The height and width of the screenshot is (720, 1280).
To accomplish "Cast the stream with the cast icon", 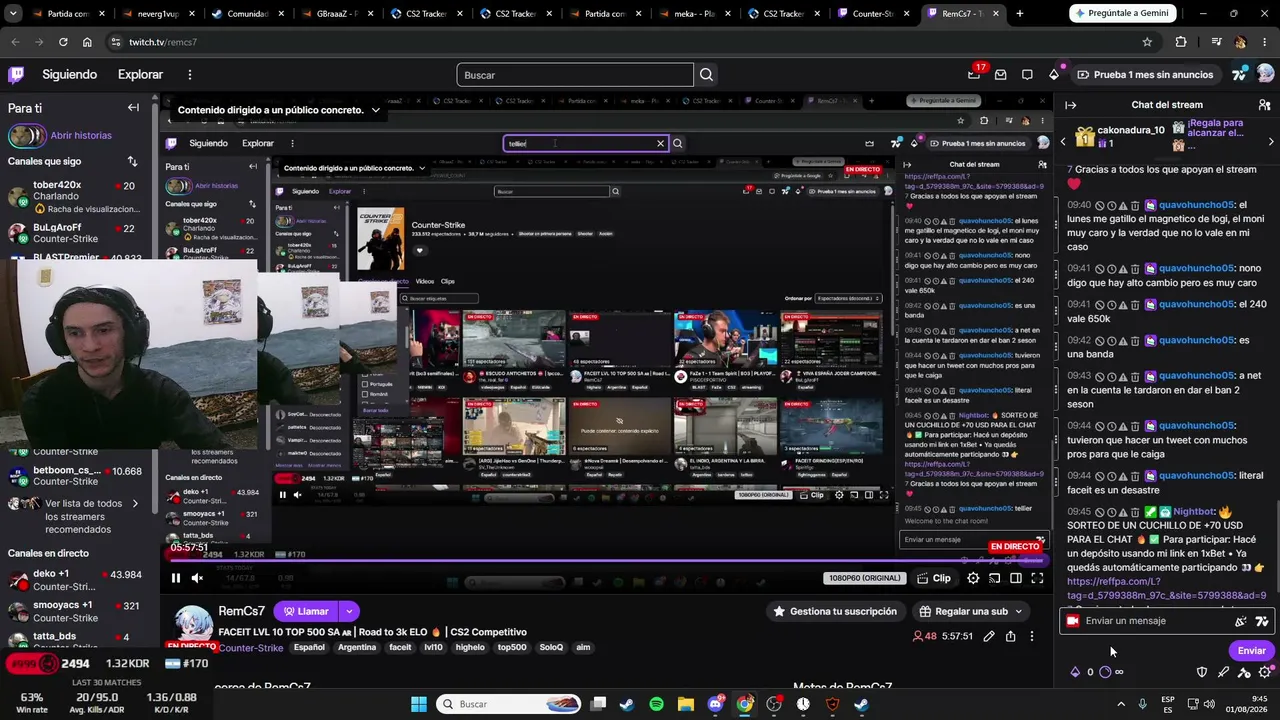I will pos(995,578).
